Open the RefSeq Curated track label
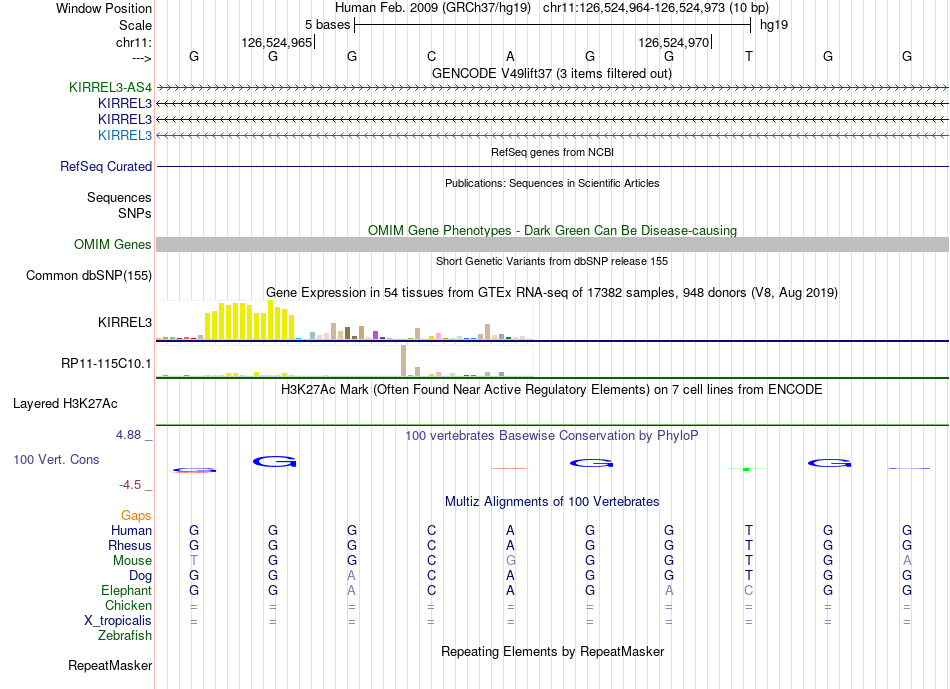 (x=106, y=167)
